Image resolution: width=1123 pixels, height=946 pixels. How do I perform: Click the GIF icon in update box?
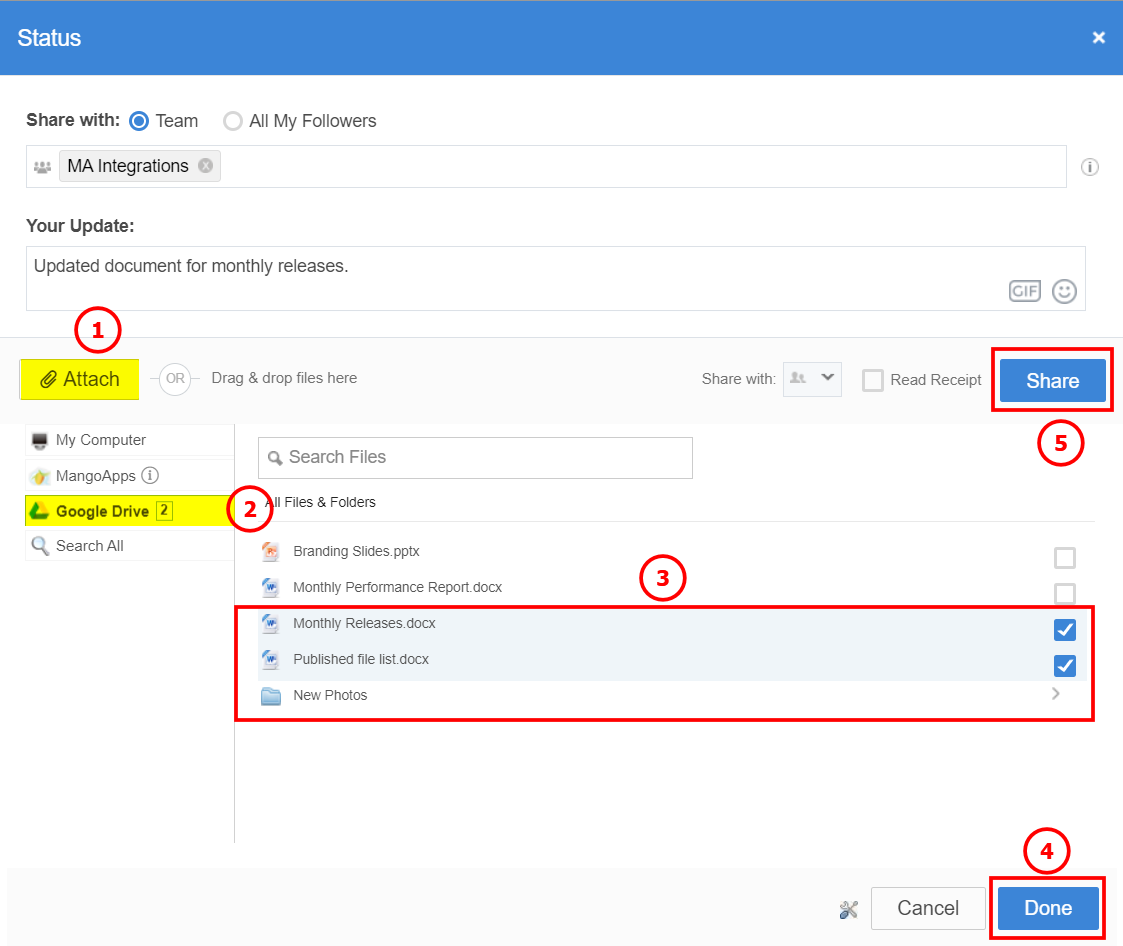point(1024,291)
